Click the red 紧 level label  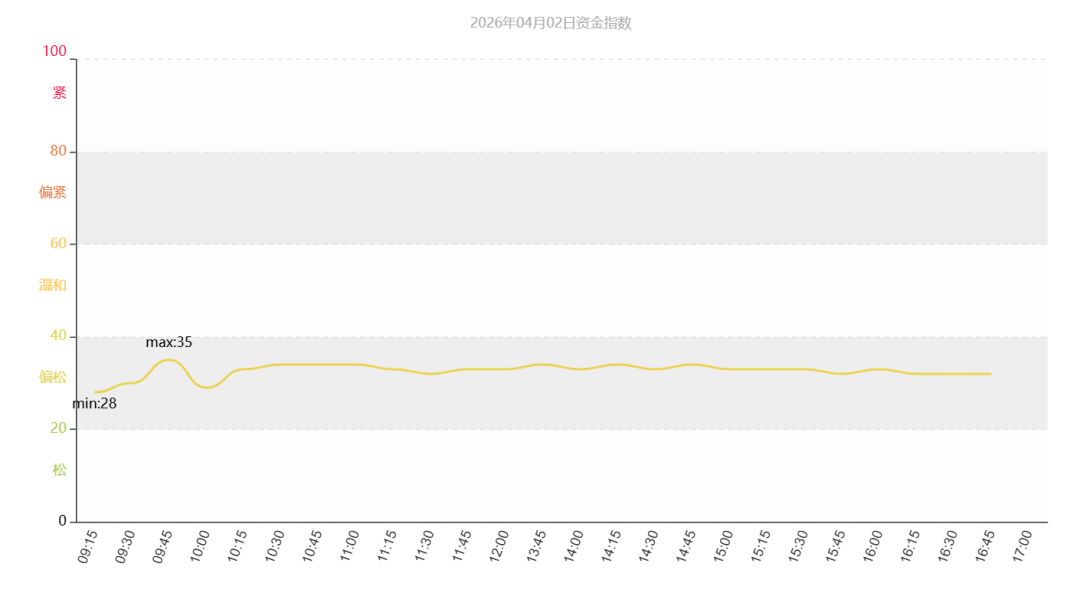tap(60, 93)
